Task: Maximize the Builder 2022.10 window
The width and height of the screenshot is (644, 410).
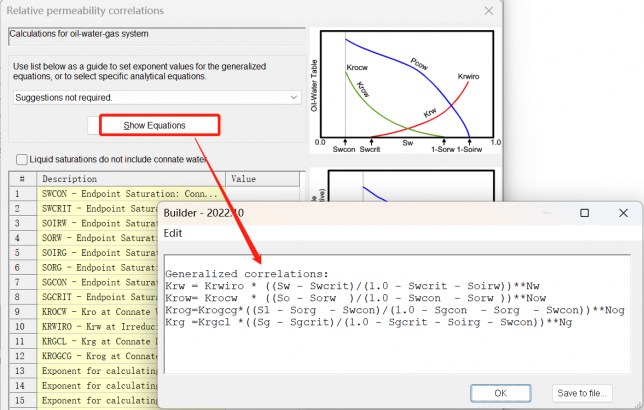Action: (585, 213)
